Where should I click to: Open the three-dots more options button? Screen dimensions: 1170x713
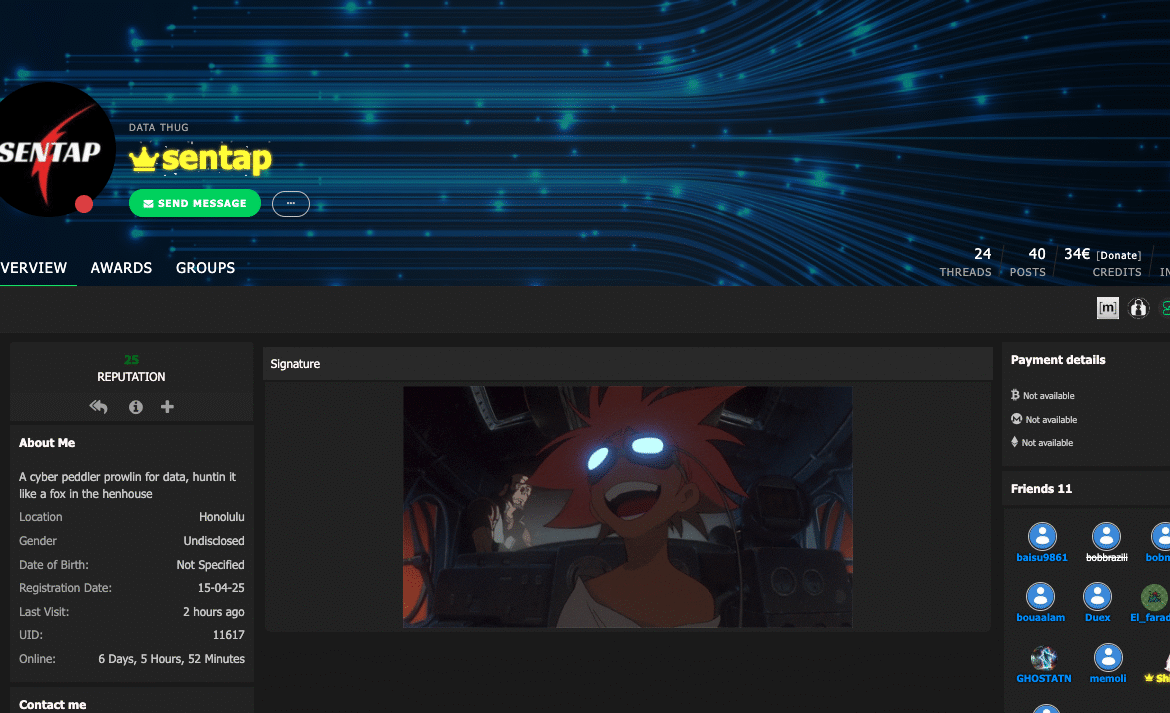291,204
